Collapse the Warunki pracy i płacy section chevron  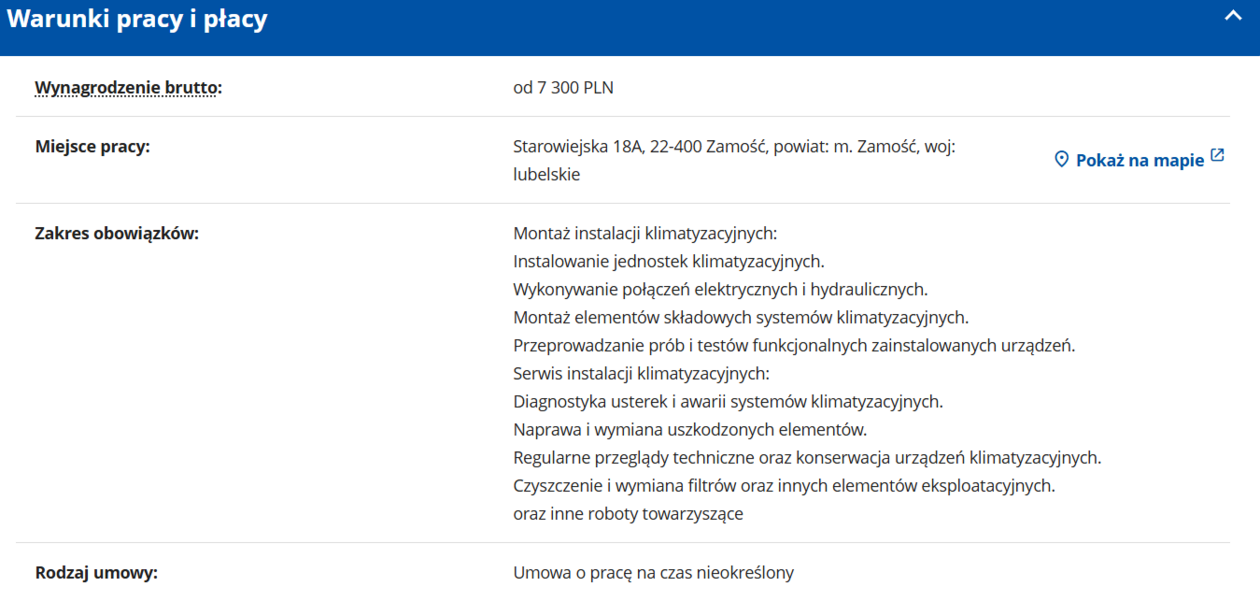(1233, 17)
